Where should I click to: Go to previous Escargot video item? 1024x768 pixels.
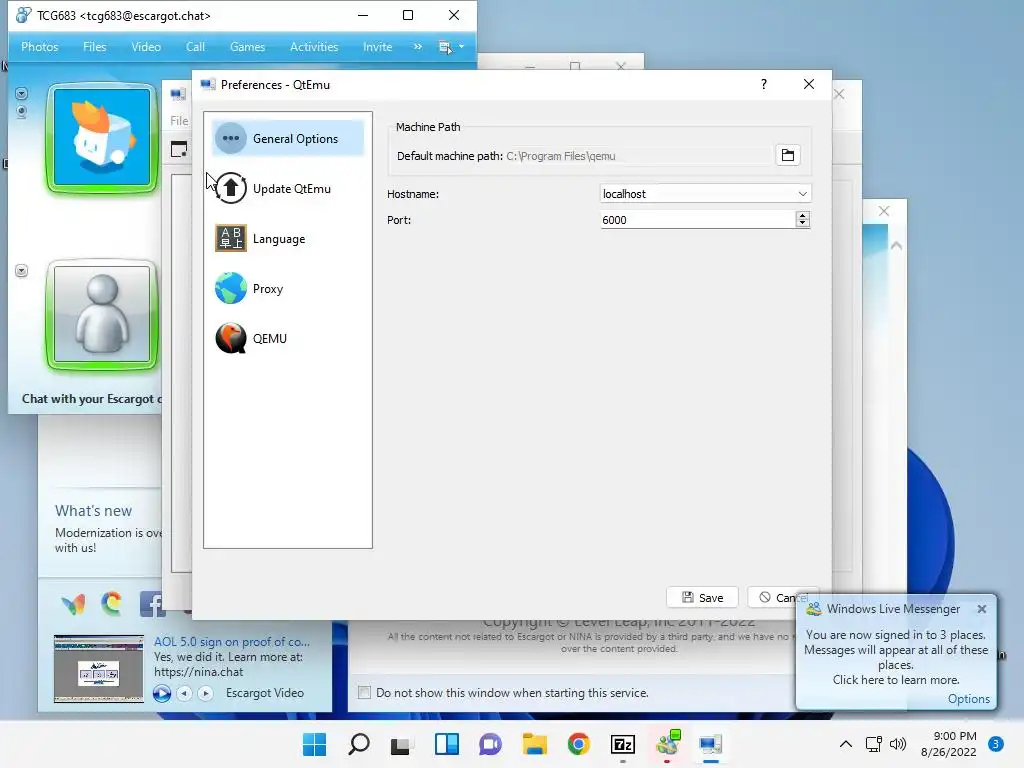tap(184, 693)
